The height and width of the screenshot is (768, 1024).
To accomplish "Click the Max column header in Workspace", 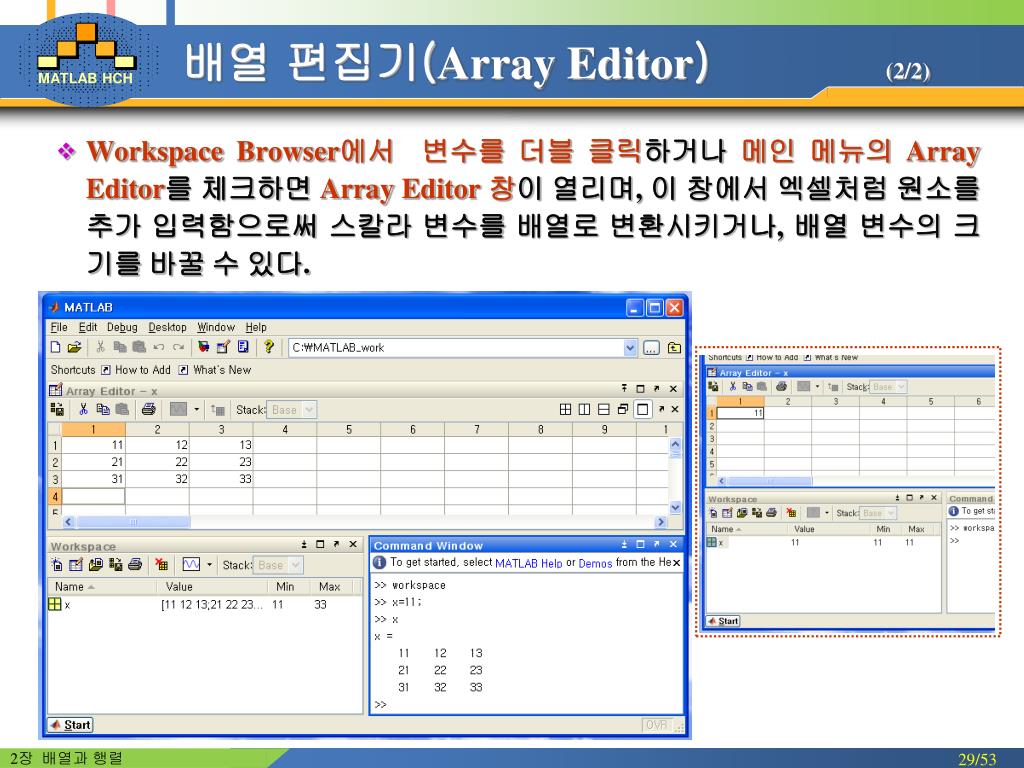I will point(331,586).
